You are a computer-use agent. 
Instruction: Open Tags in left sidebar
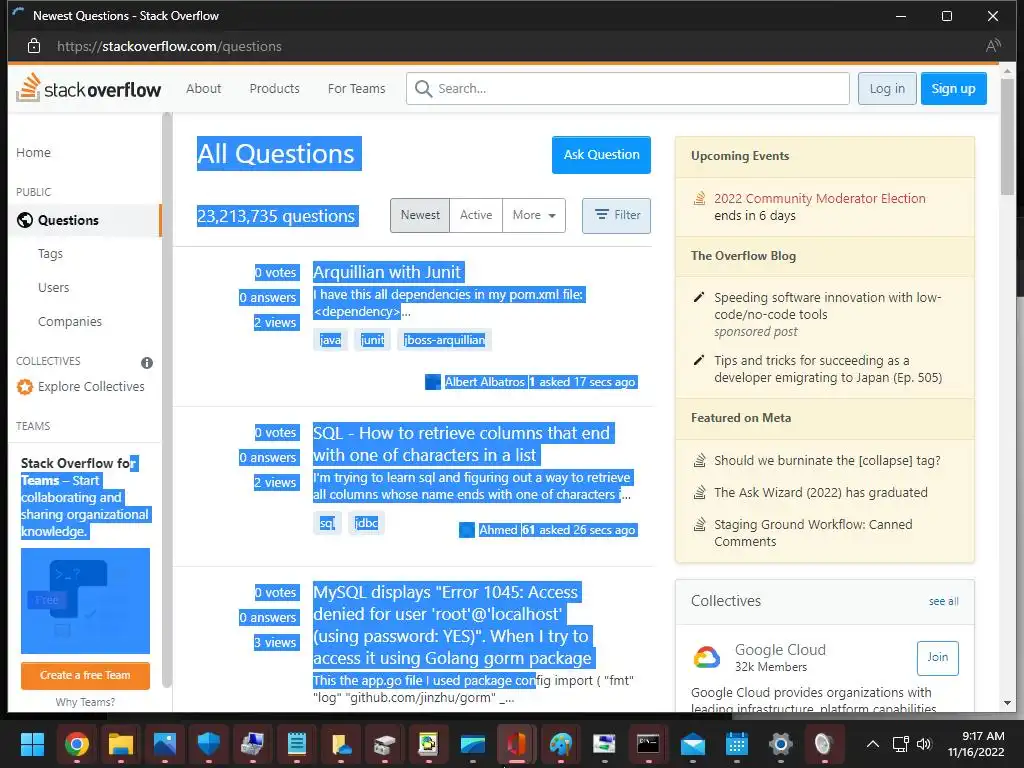click(x=50, y=253)
